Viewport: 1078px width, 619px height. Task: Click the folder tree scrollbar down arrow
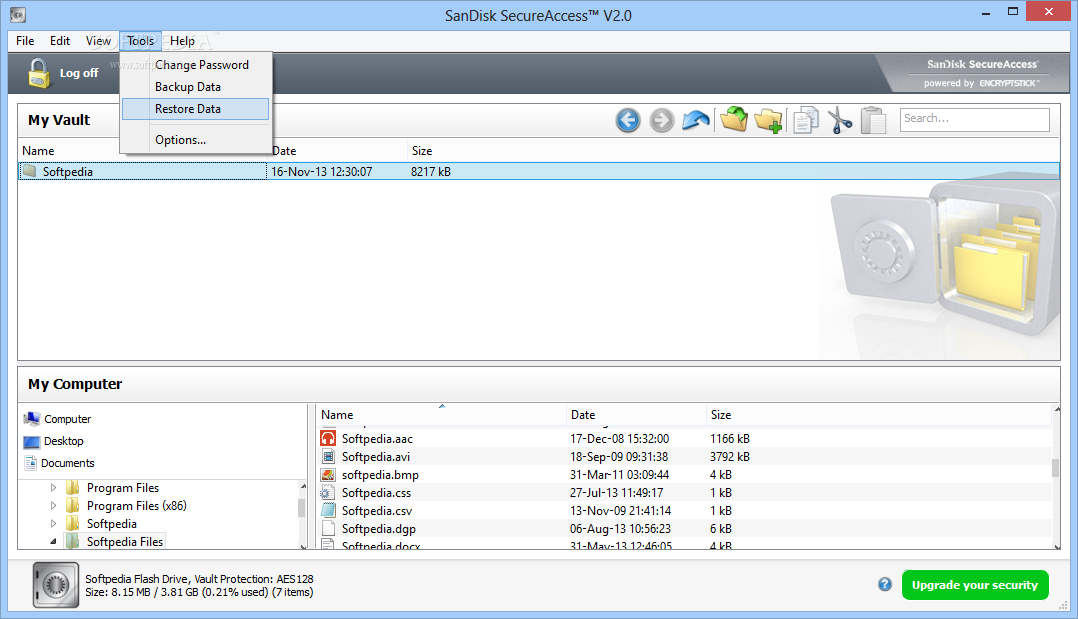[x=303, y=546]
